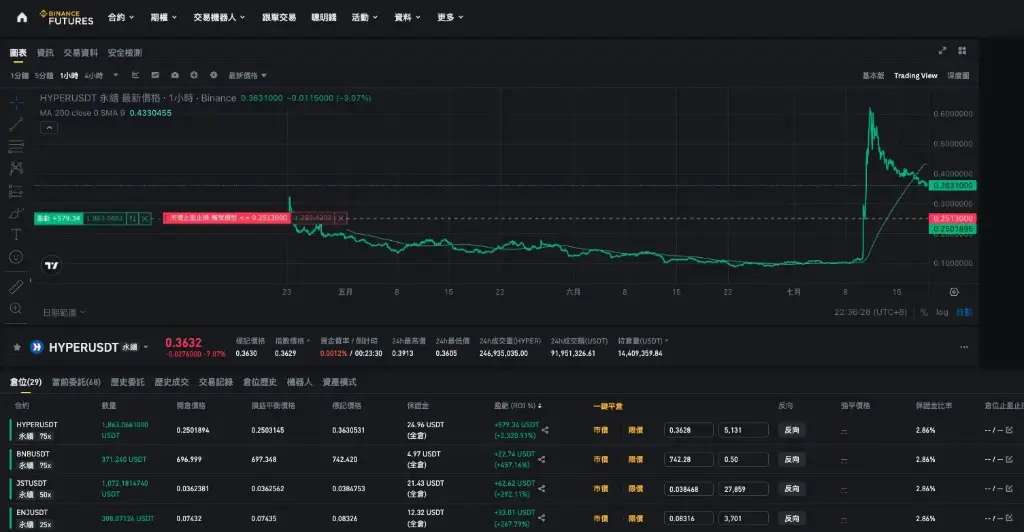Open the multi-chart grid layout icon
Screen dimensions: 1024x532
pyautogui.click(x=962, y=50)
